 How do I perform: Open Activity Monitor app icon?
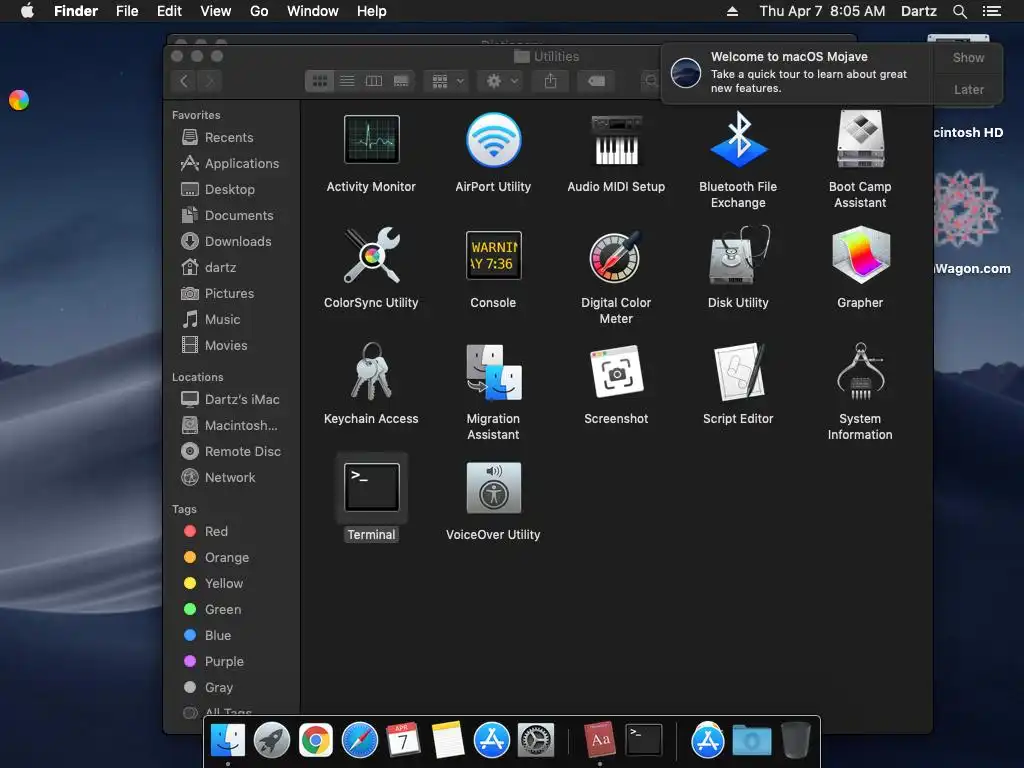click(x=372, y=139)
